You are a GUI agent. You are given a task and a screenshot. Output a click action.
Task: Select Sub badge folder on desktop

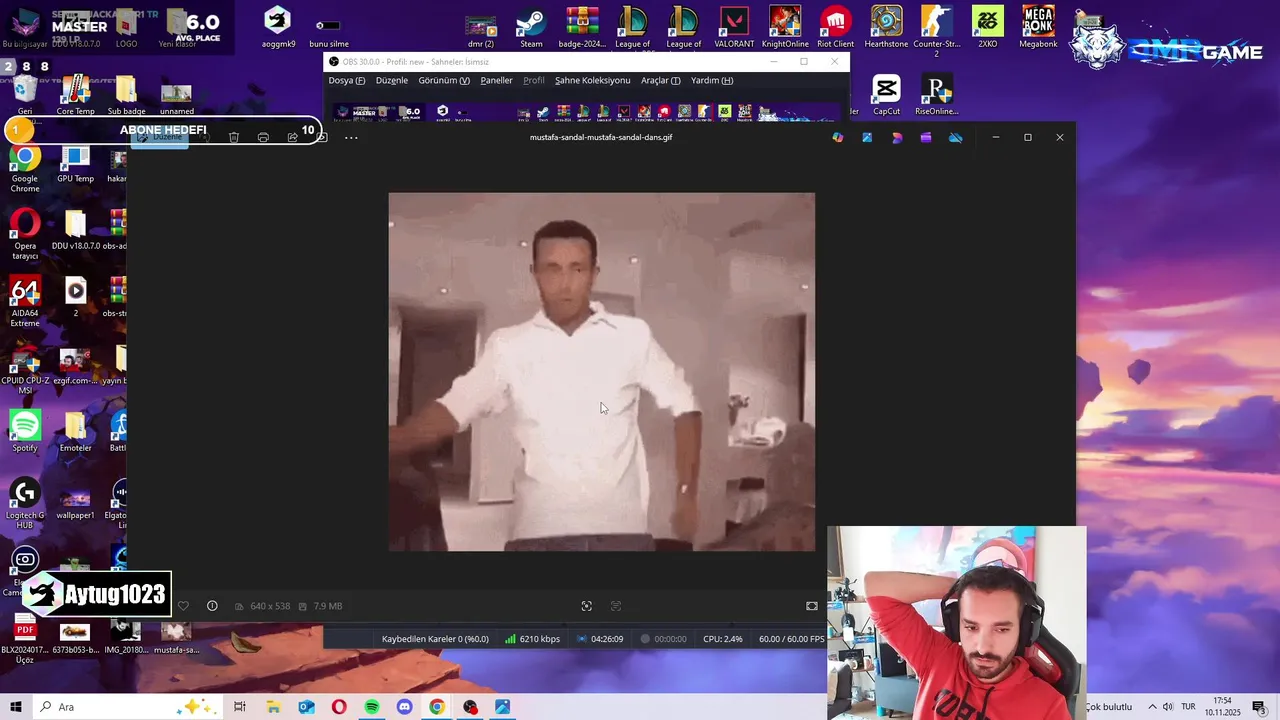click(126, 96)
